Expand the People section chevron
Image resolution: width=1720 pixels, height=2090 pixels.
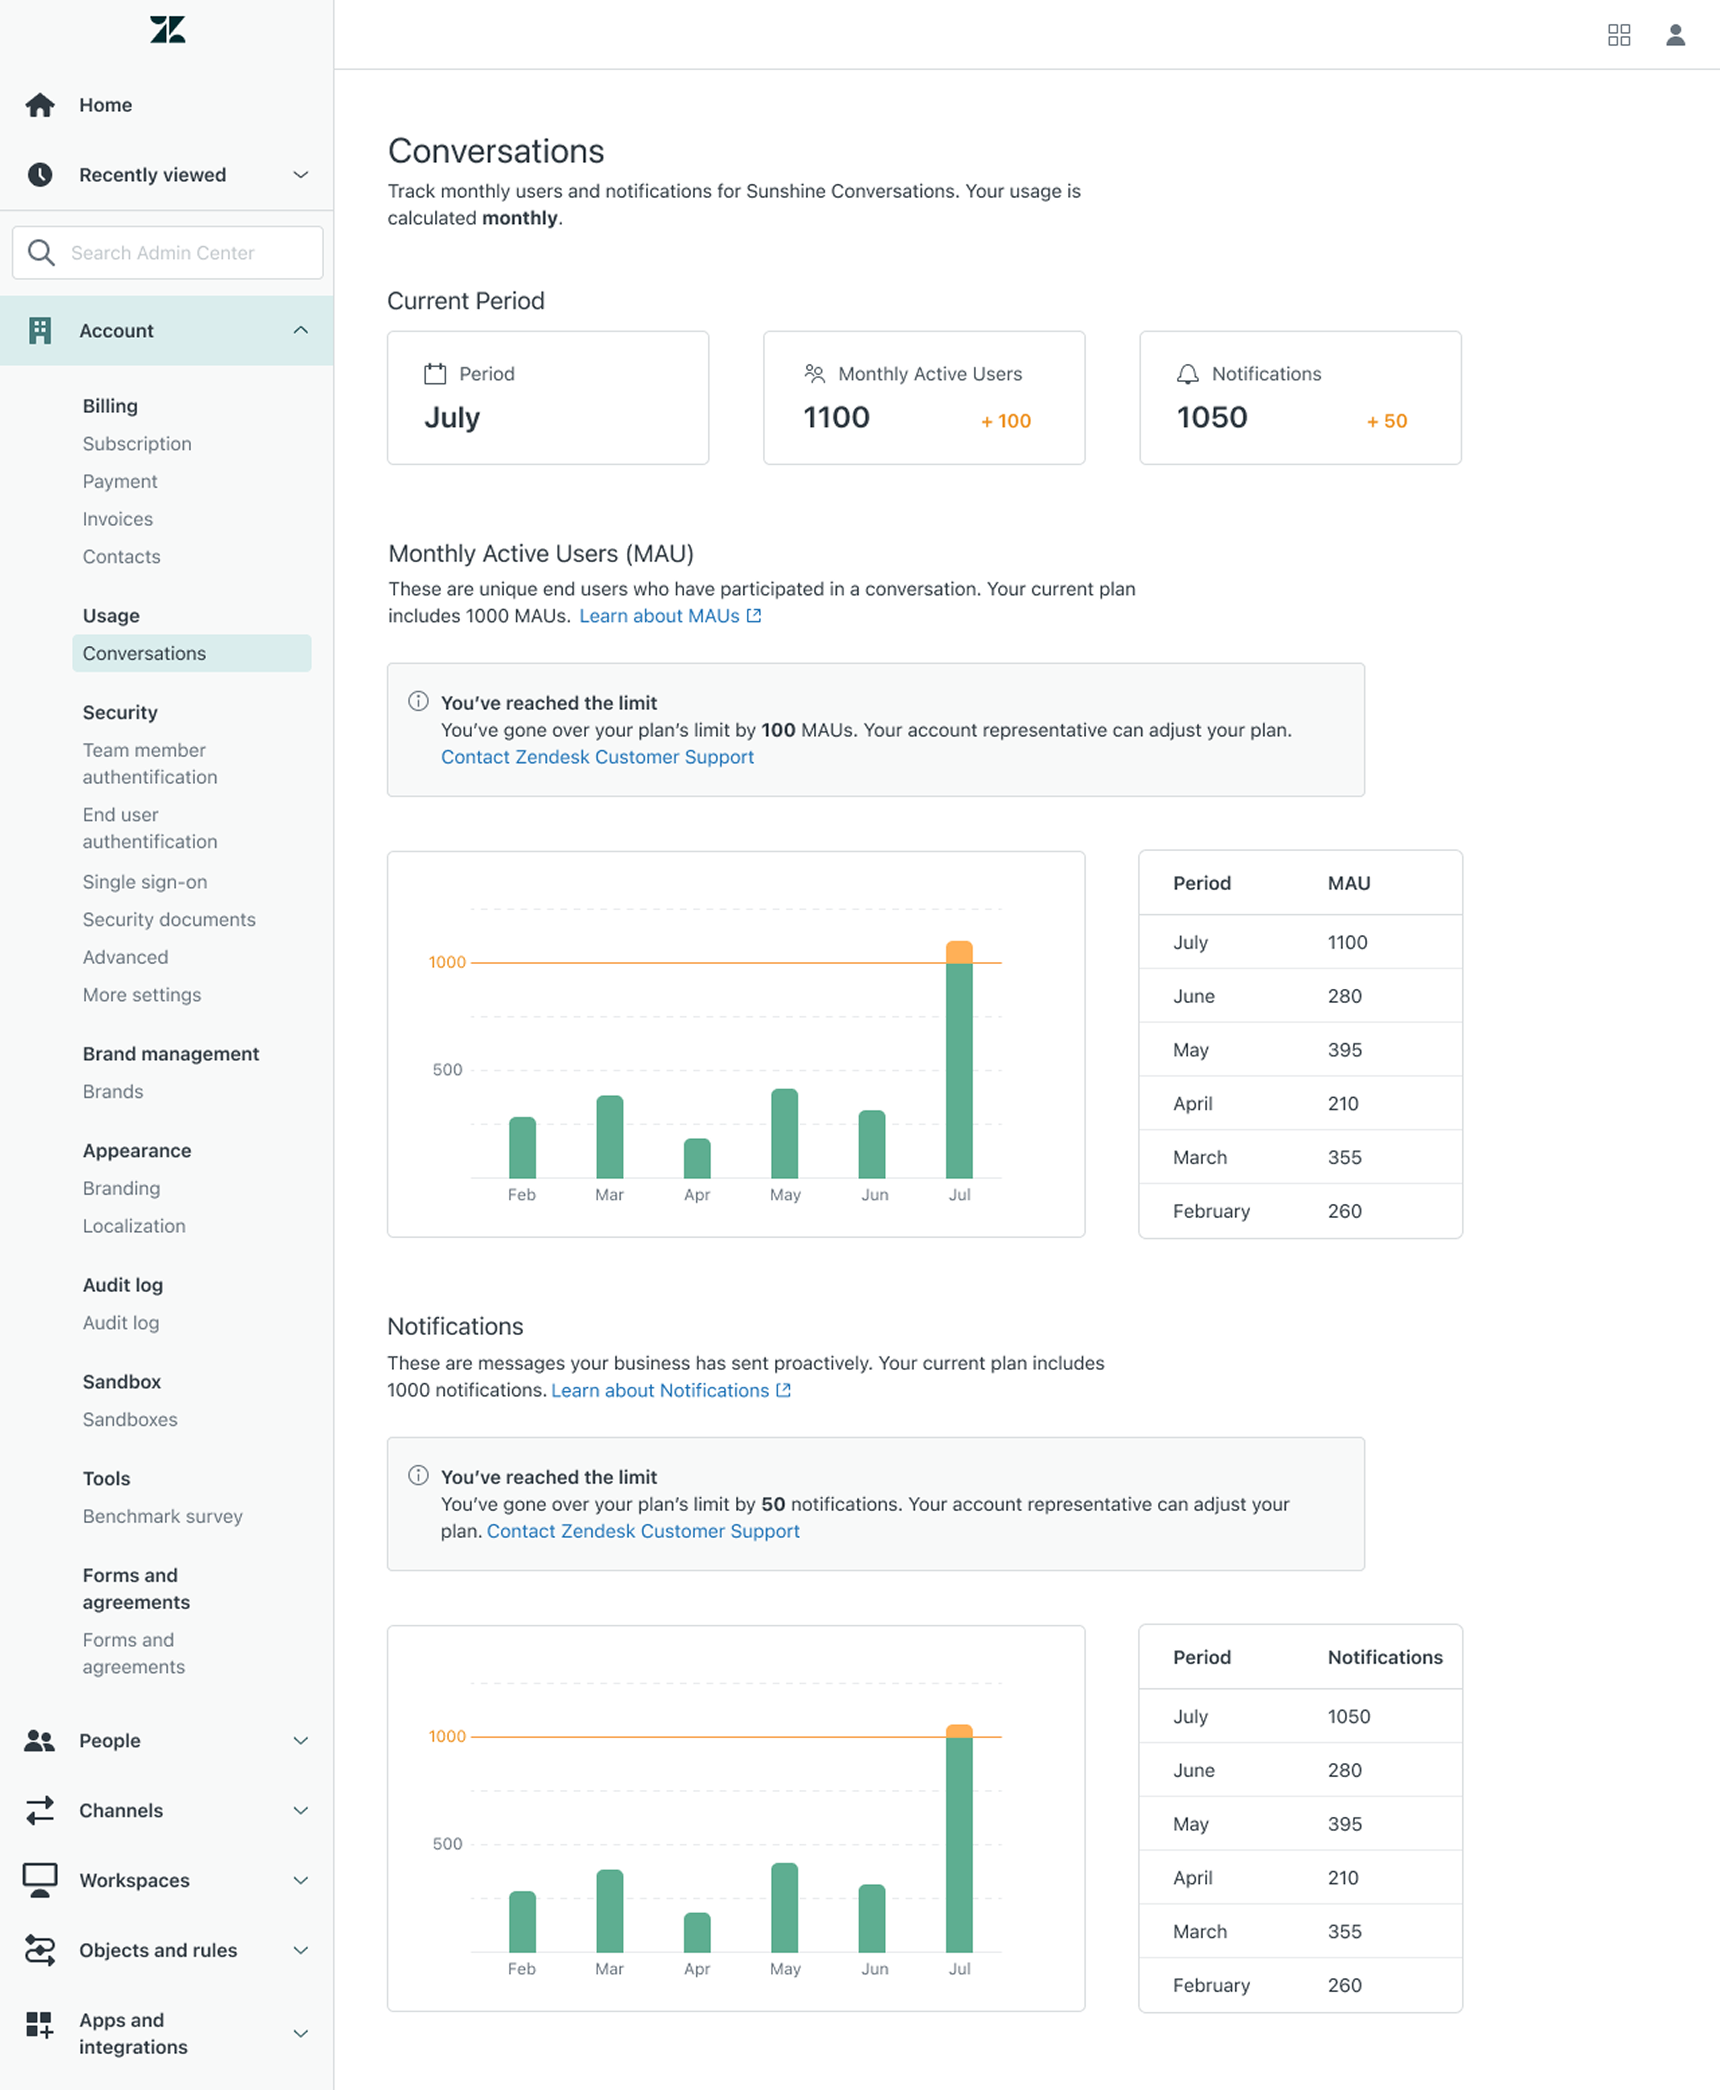tap(300, 1741)
